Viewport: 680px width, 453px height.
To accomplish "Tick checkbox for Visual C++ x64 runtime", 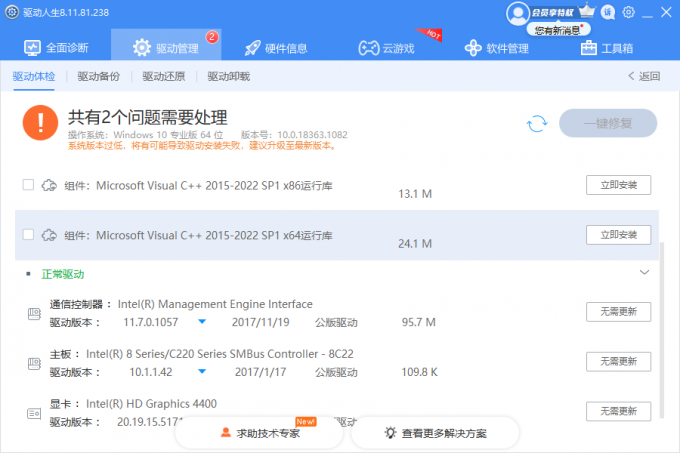I will coord(28,235).
